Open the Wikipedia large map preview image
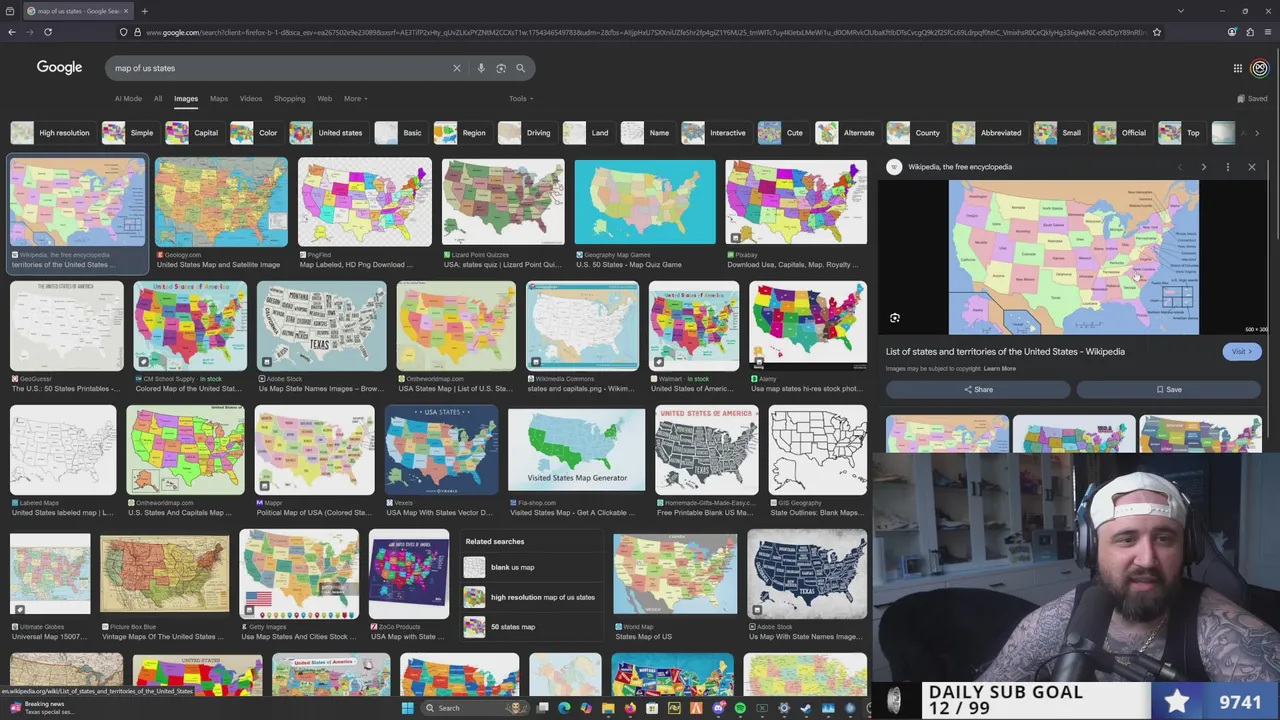Viewport: 1280px width, 720px height. [1073, 257]
